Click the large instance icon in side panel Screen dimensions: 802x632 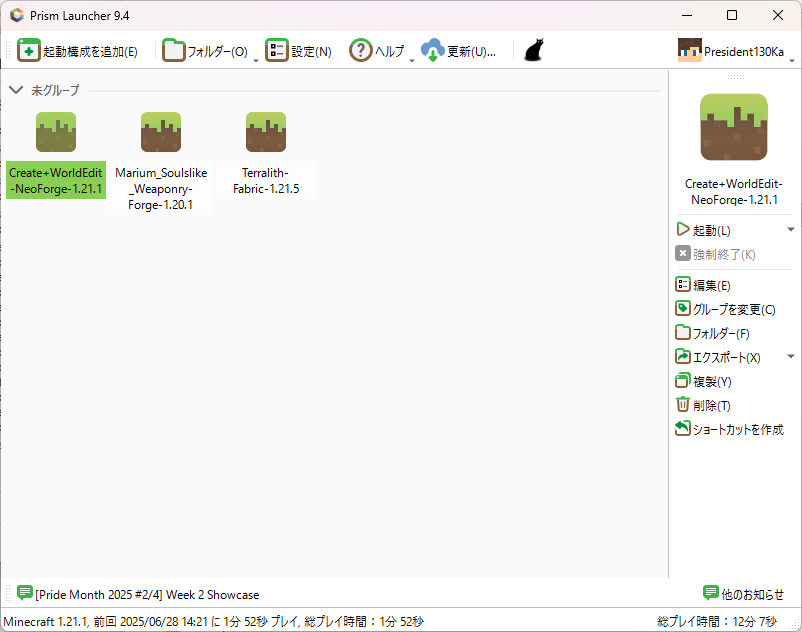coord(733,127)
